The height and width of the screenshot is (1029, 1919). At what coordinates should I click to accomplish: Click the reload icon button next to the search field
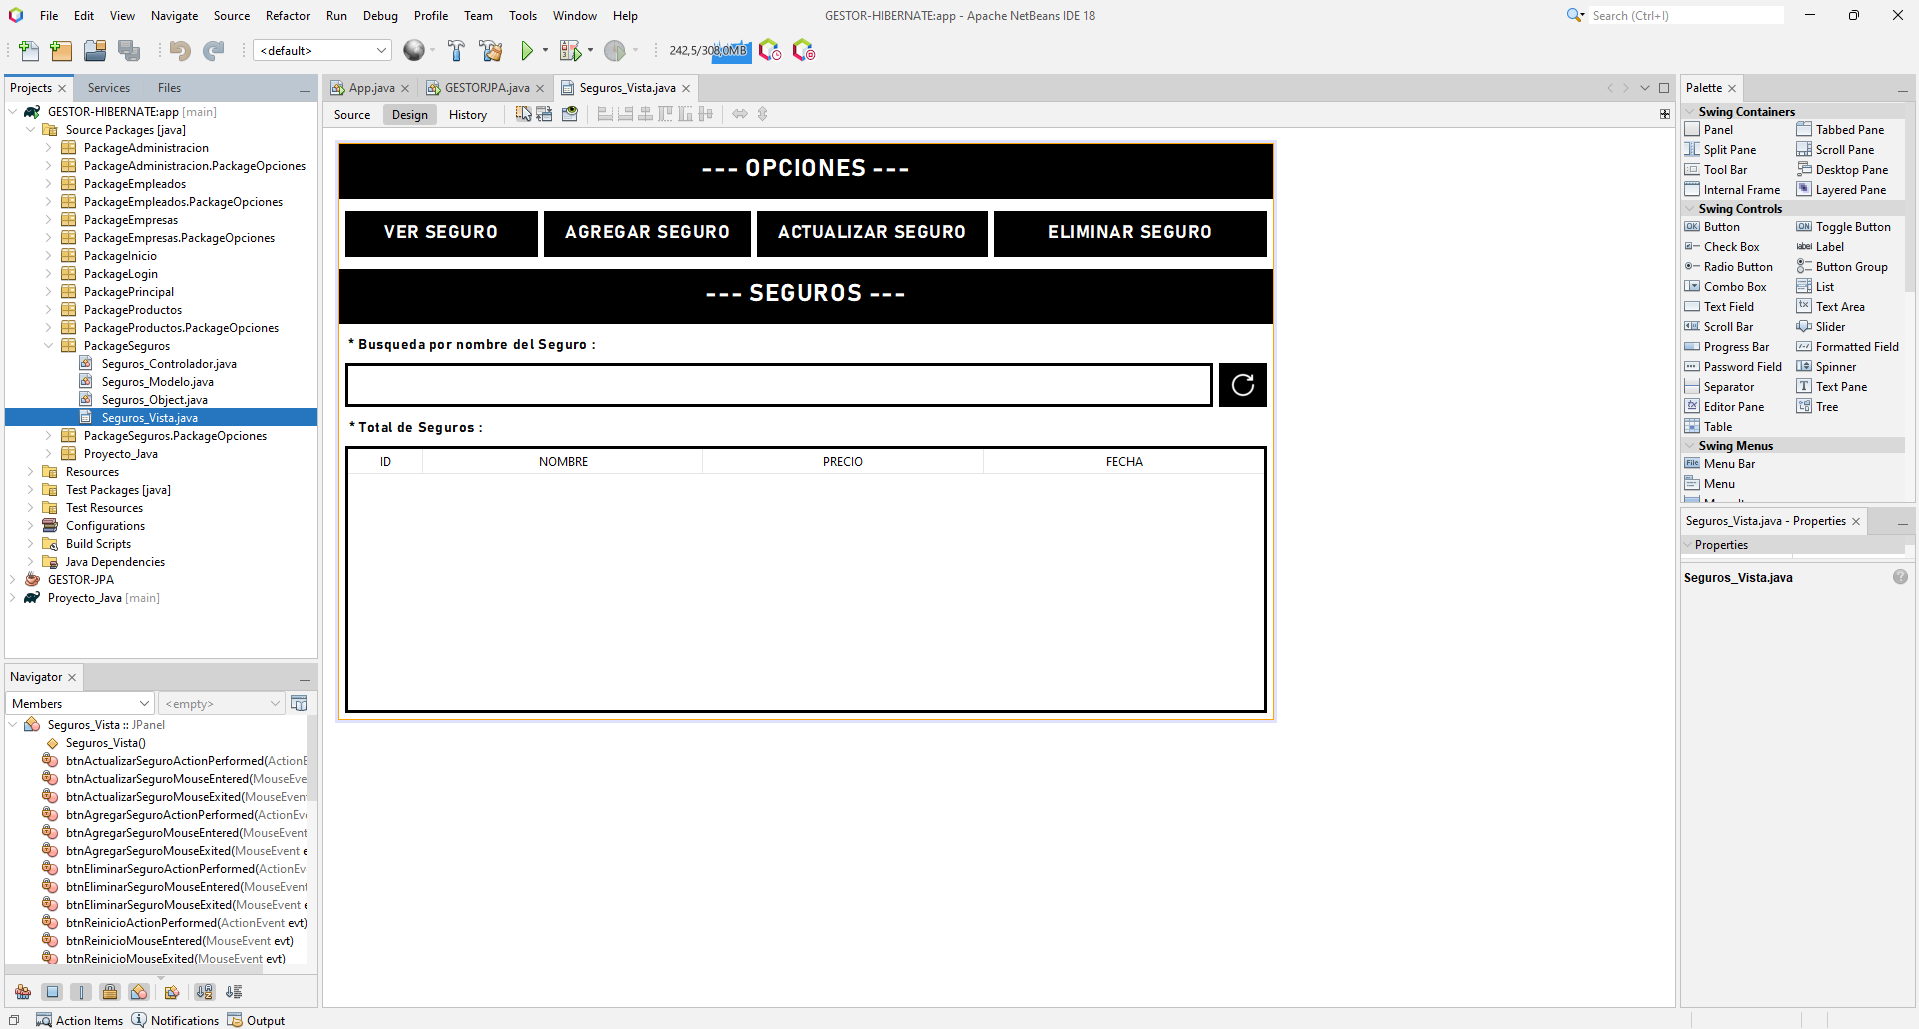point(1243,385)
